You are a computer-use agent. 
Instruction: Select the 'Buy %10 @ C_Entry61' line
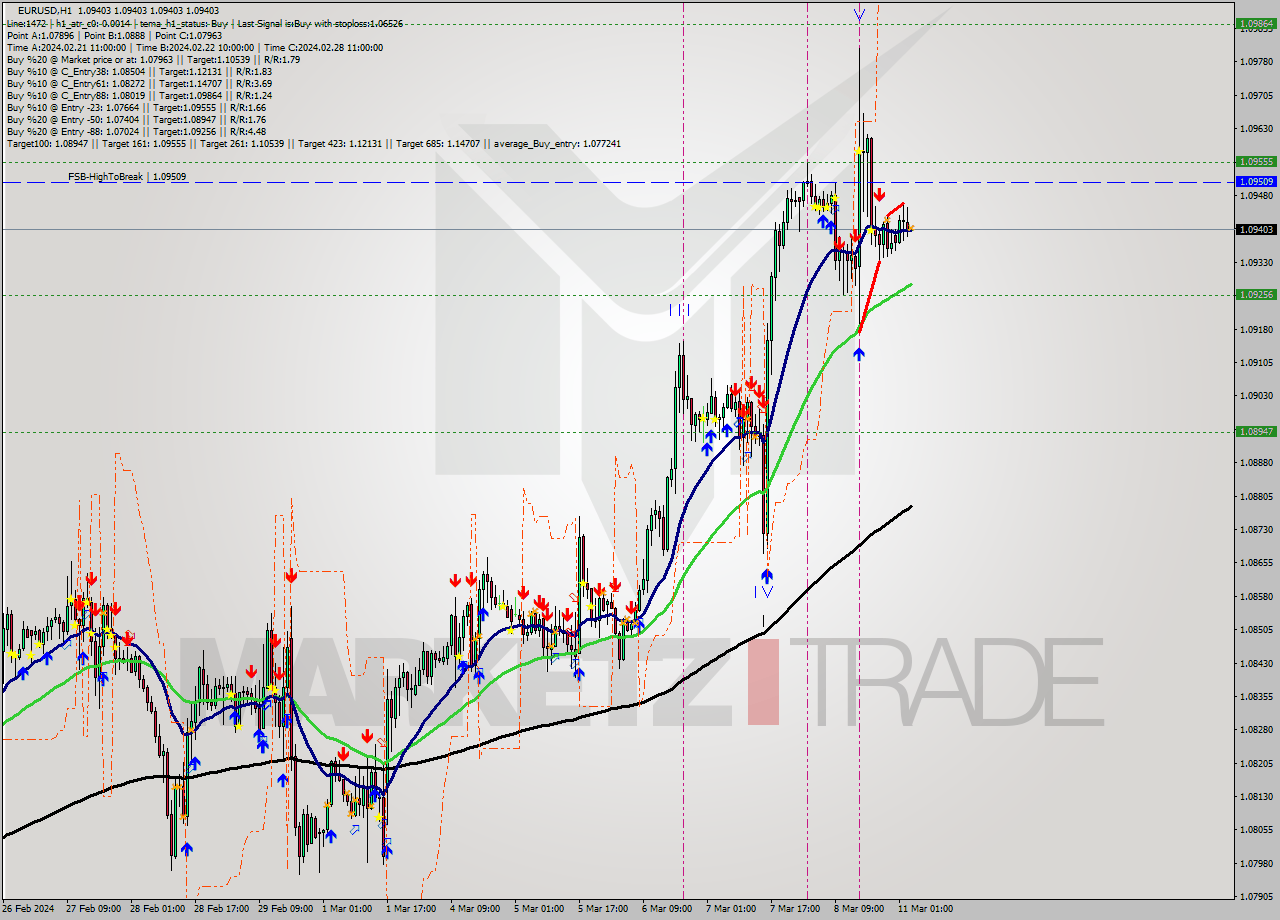[x=139, y=83]
